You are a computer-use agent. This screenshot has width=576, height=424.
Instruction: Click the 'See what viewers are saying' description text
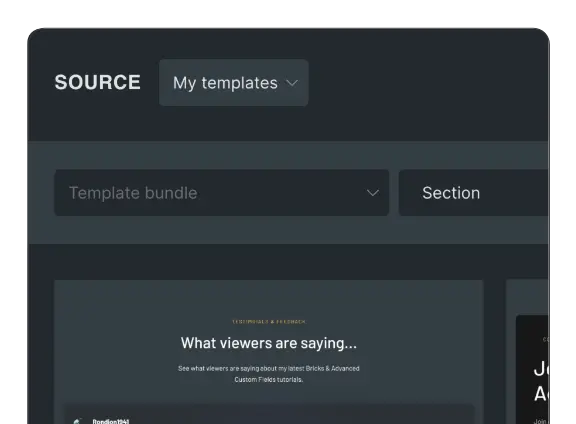tap(269, 374)
